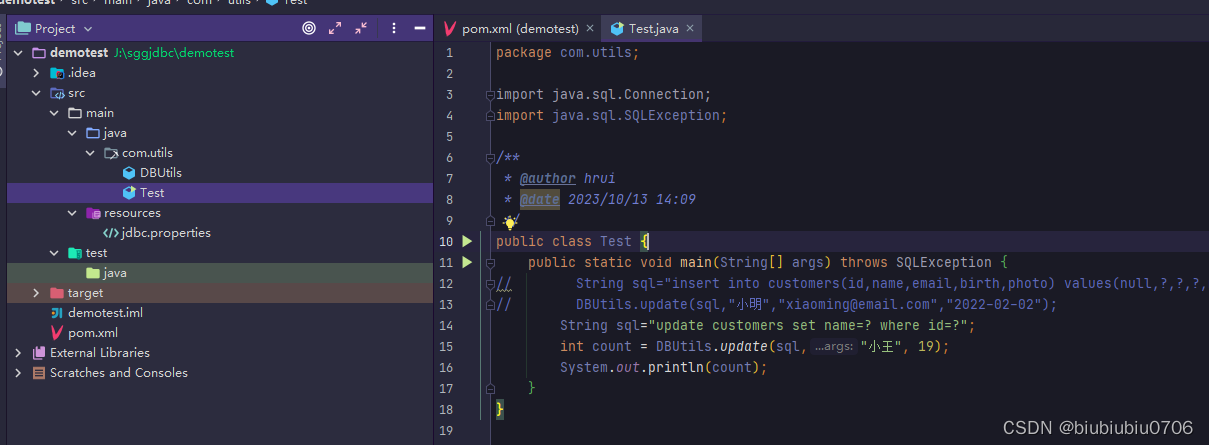
Task: Close the Test.java editor tab
Action: click(689, 29)
